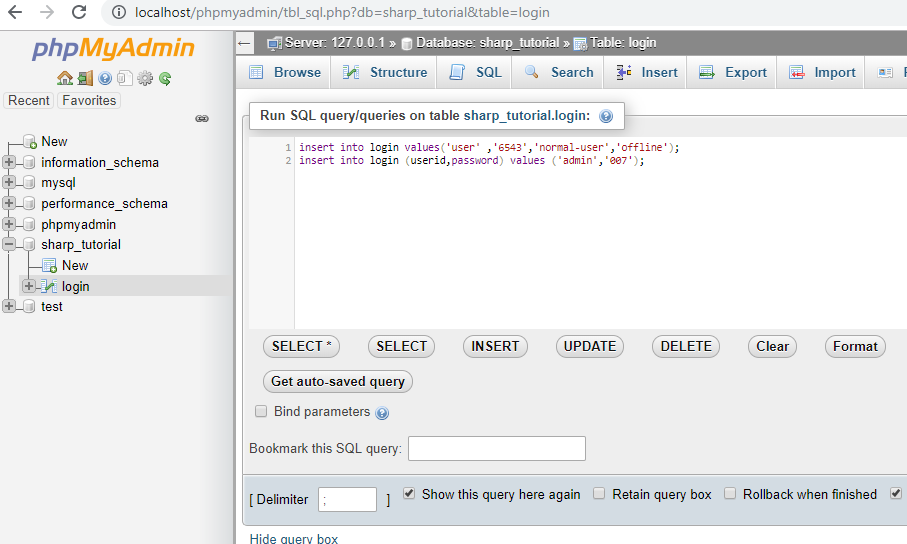This screenshot has width=907, height=544.
Task: Click the chain link icon in sidebar
Action: (x=202, y=119)
